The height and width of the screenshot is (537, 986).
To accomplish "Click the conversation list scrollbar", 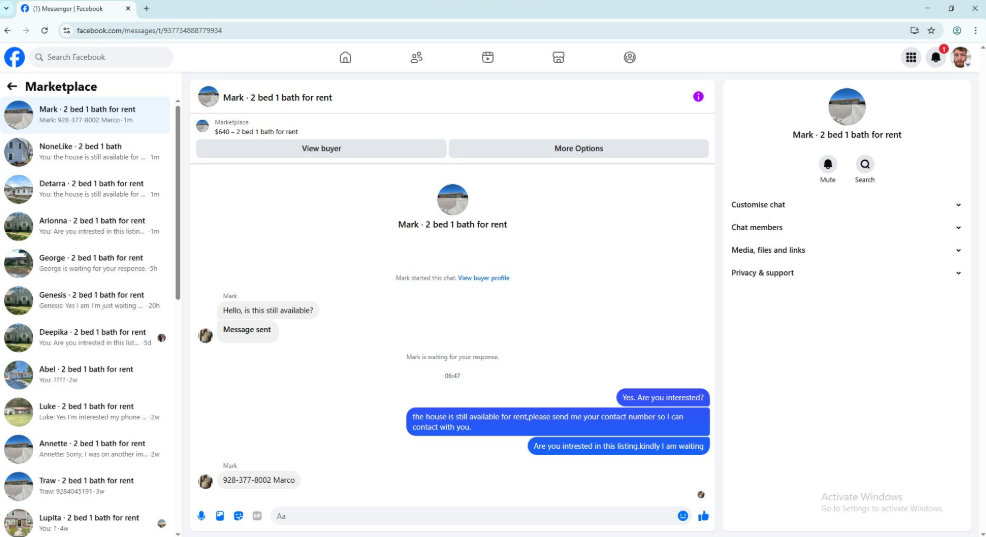I will tap(178, 201).
